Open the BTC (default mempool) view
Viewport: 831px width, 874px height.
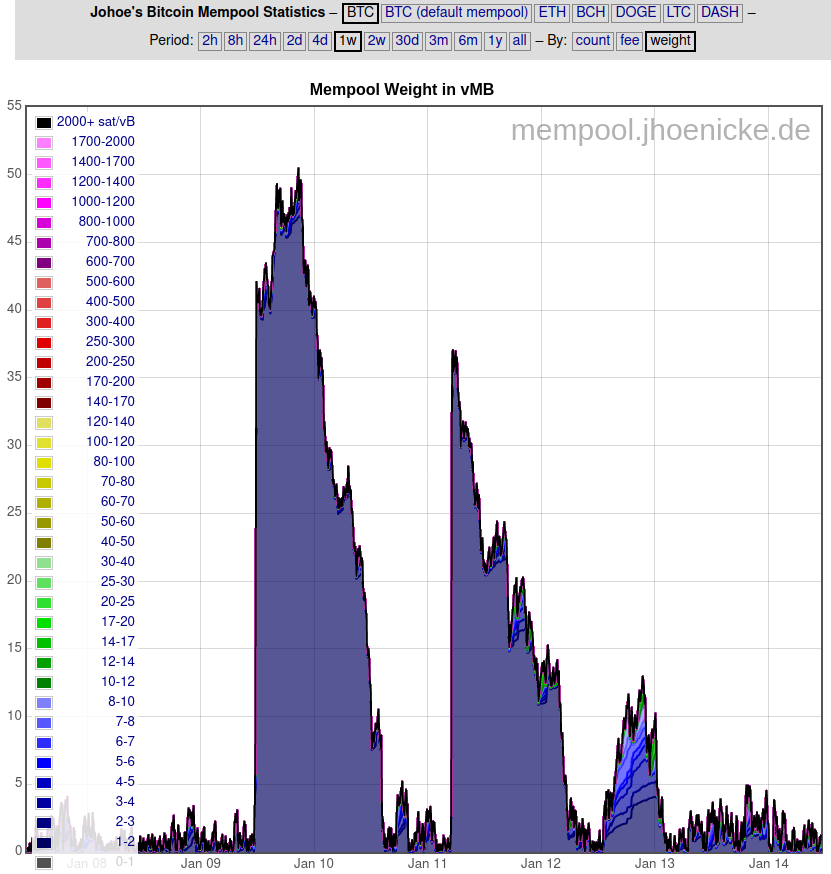tap(457, 13)
